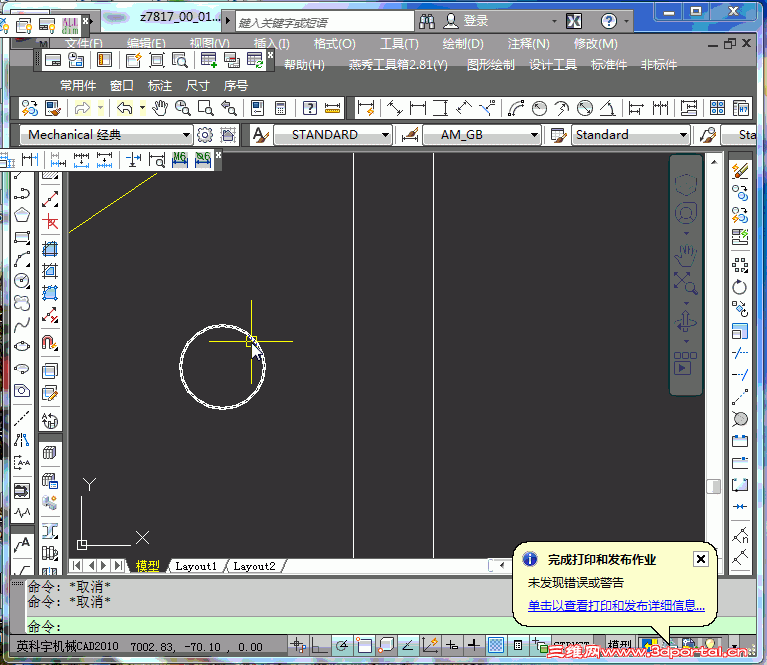767x665 pixels.
Task: Open the STANDARD text style dropdown
Action: pyautogui.click(x=385, y=135)
